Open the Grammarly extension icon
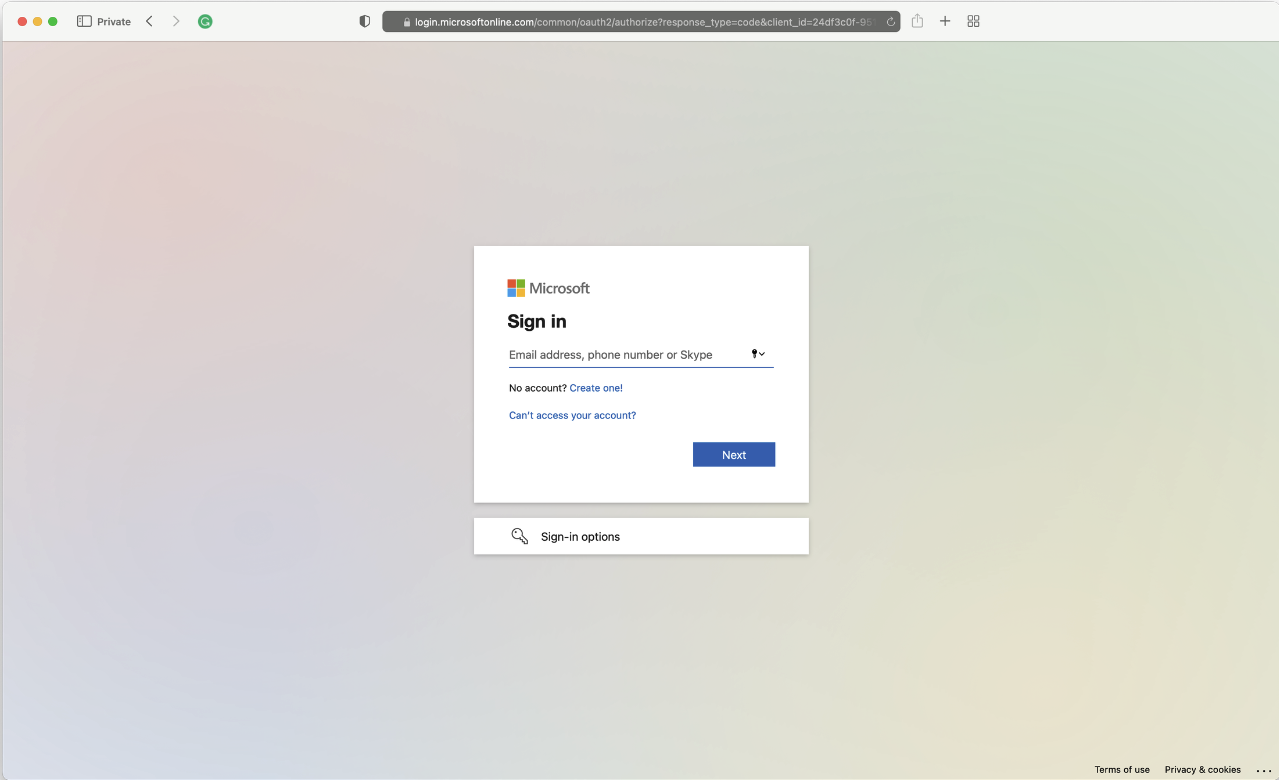The width and height of the screenshot is (1279, 780). [x=205, y=21]
